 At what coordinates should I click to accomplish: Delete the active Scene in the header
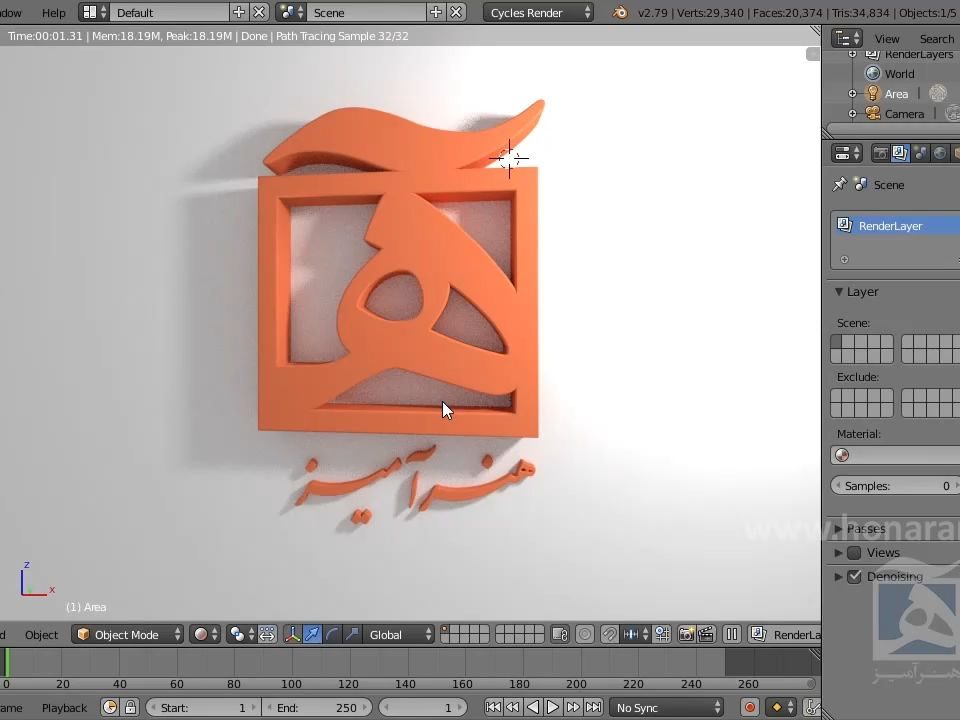[x=456, y=12]
